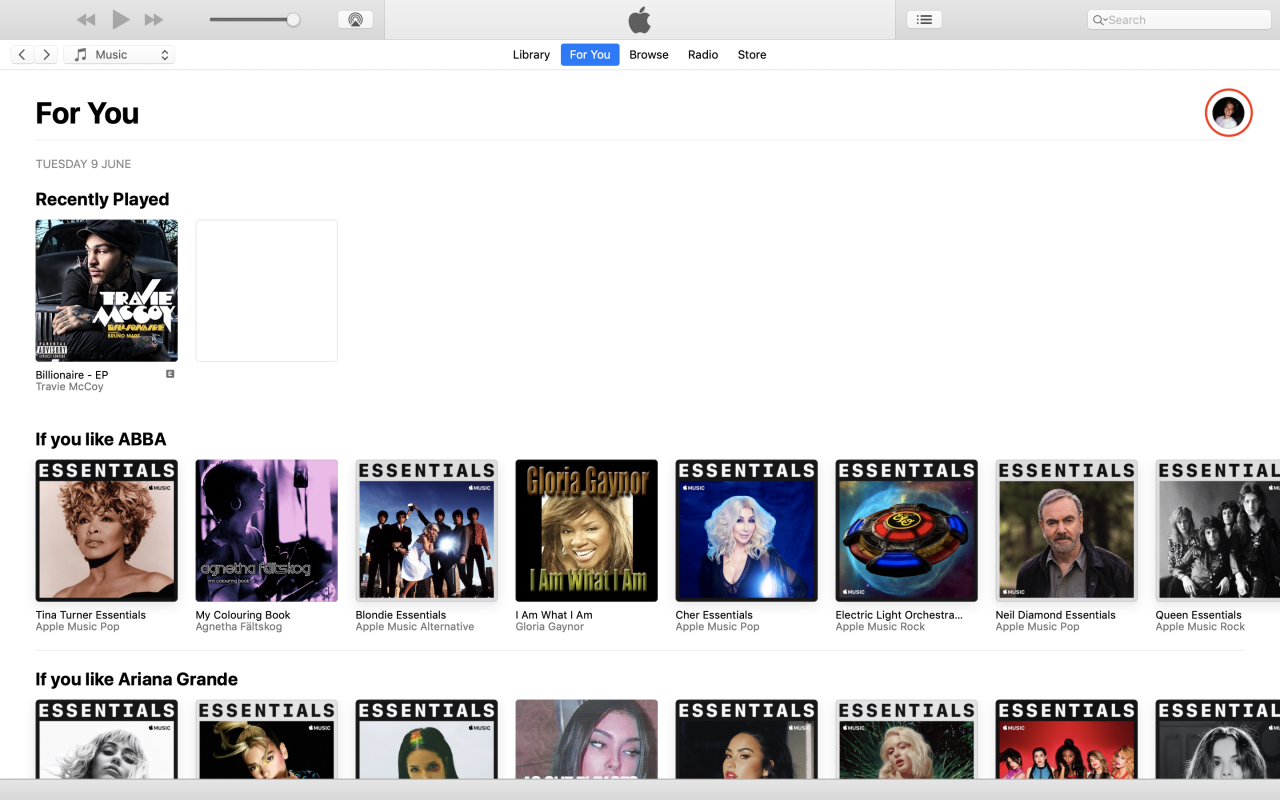
Task: Click the I Am What I Am title
Action: [x=554, y=615]
